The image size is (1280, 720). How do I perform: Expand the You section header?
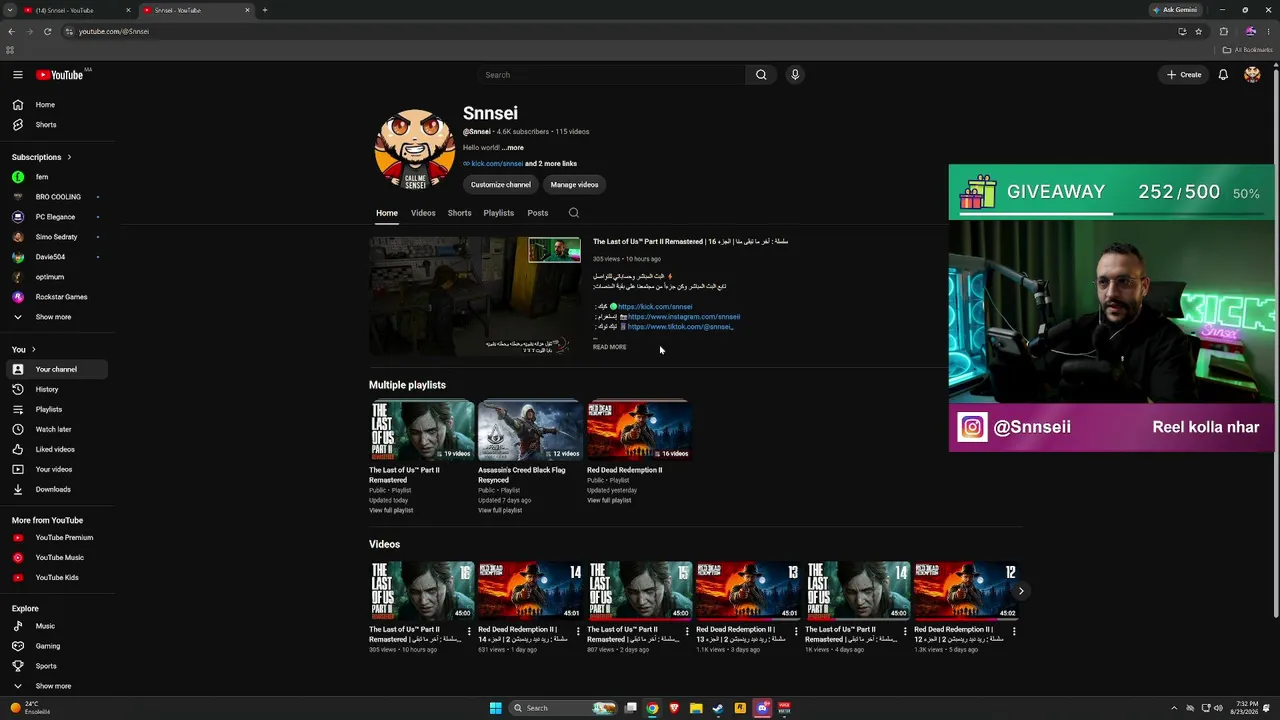(x=24, y=349)
